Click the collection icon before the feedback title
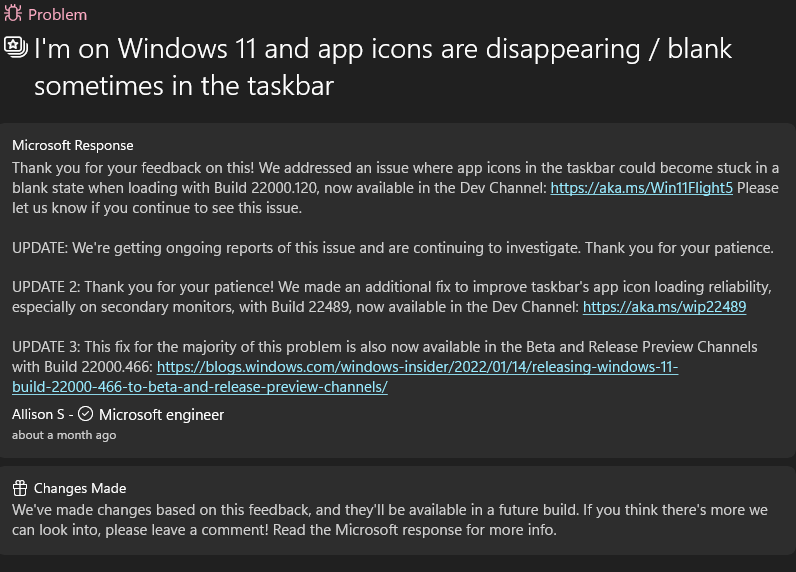Screen dimensions: 796x572 pos(16,46)
